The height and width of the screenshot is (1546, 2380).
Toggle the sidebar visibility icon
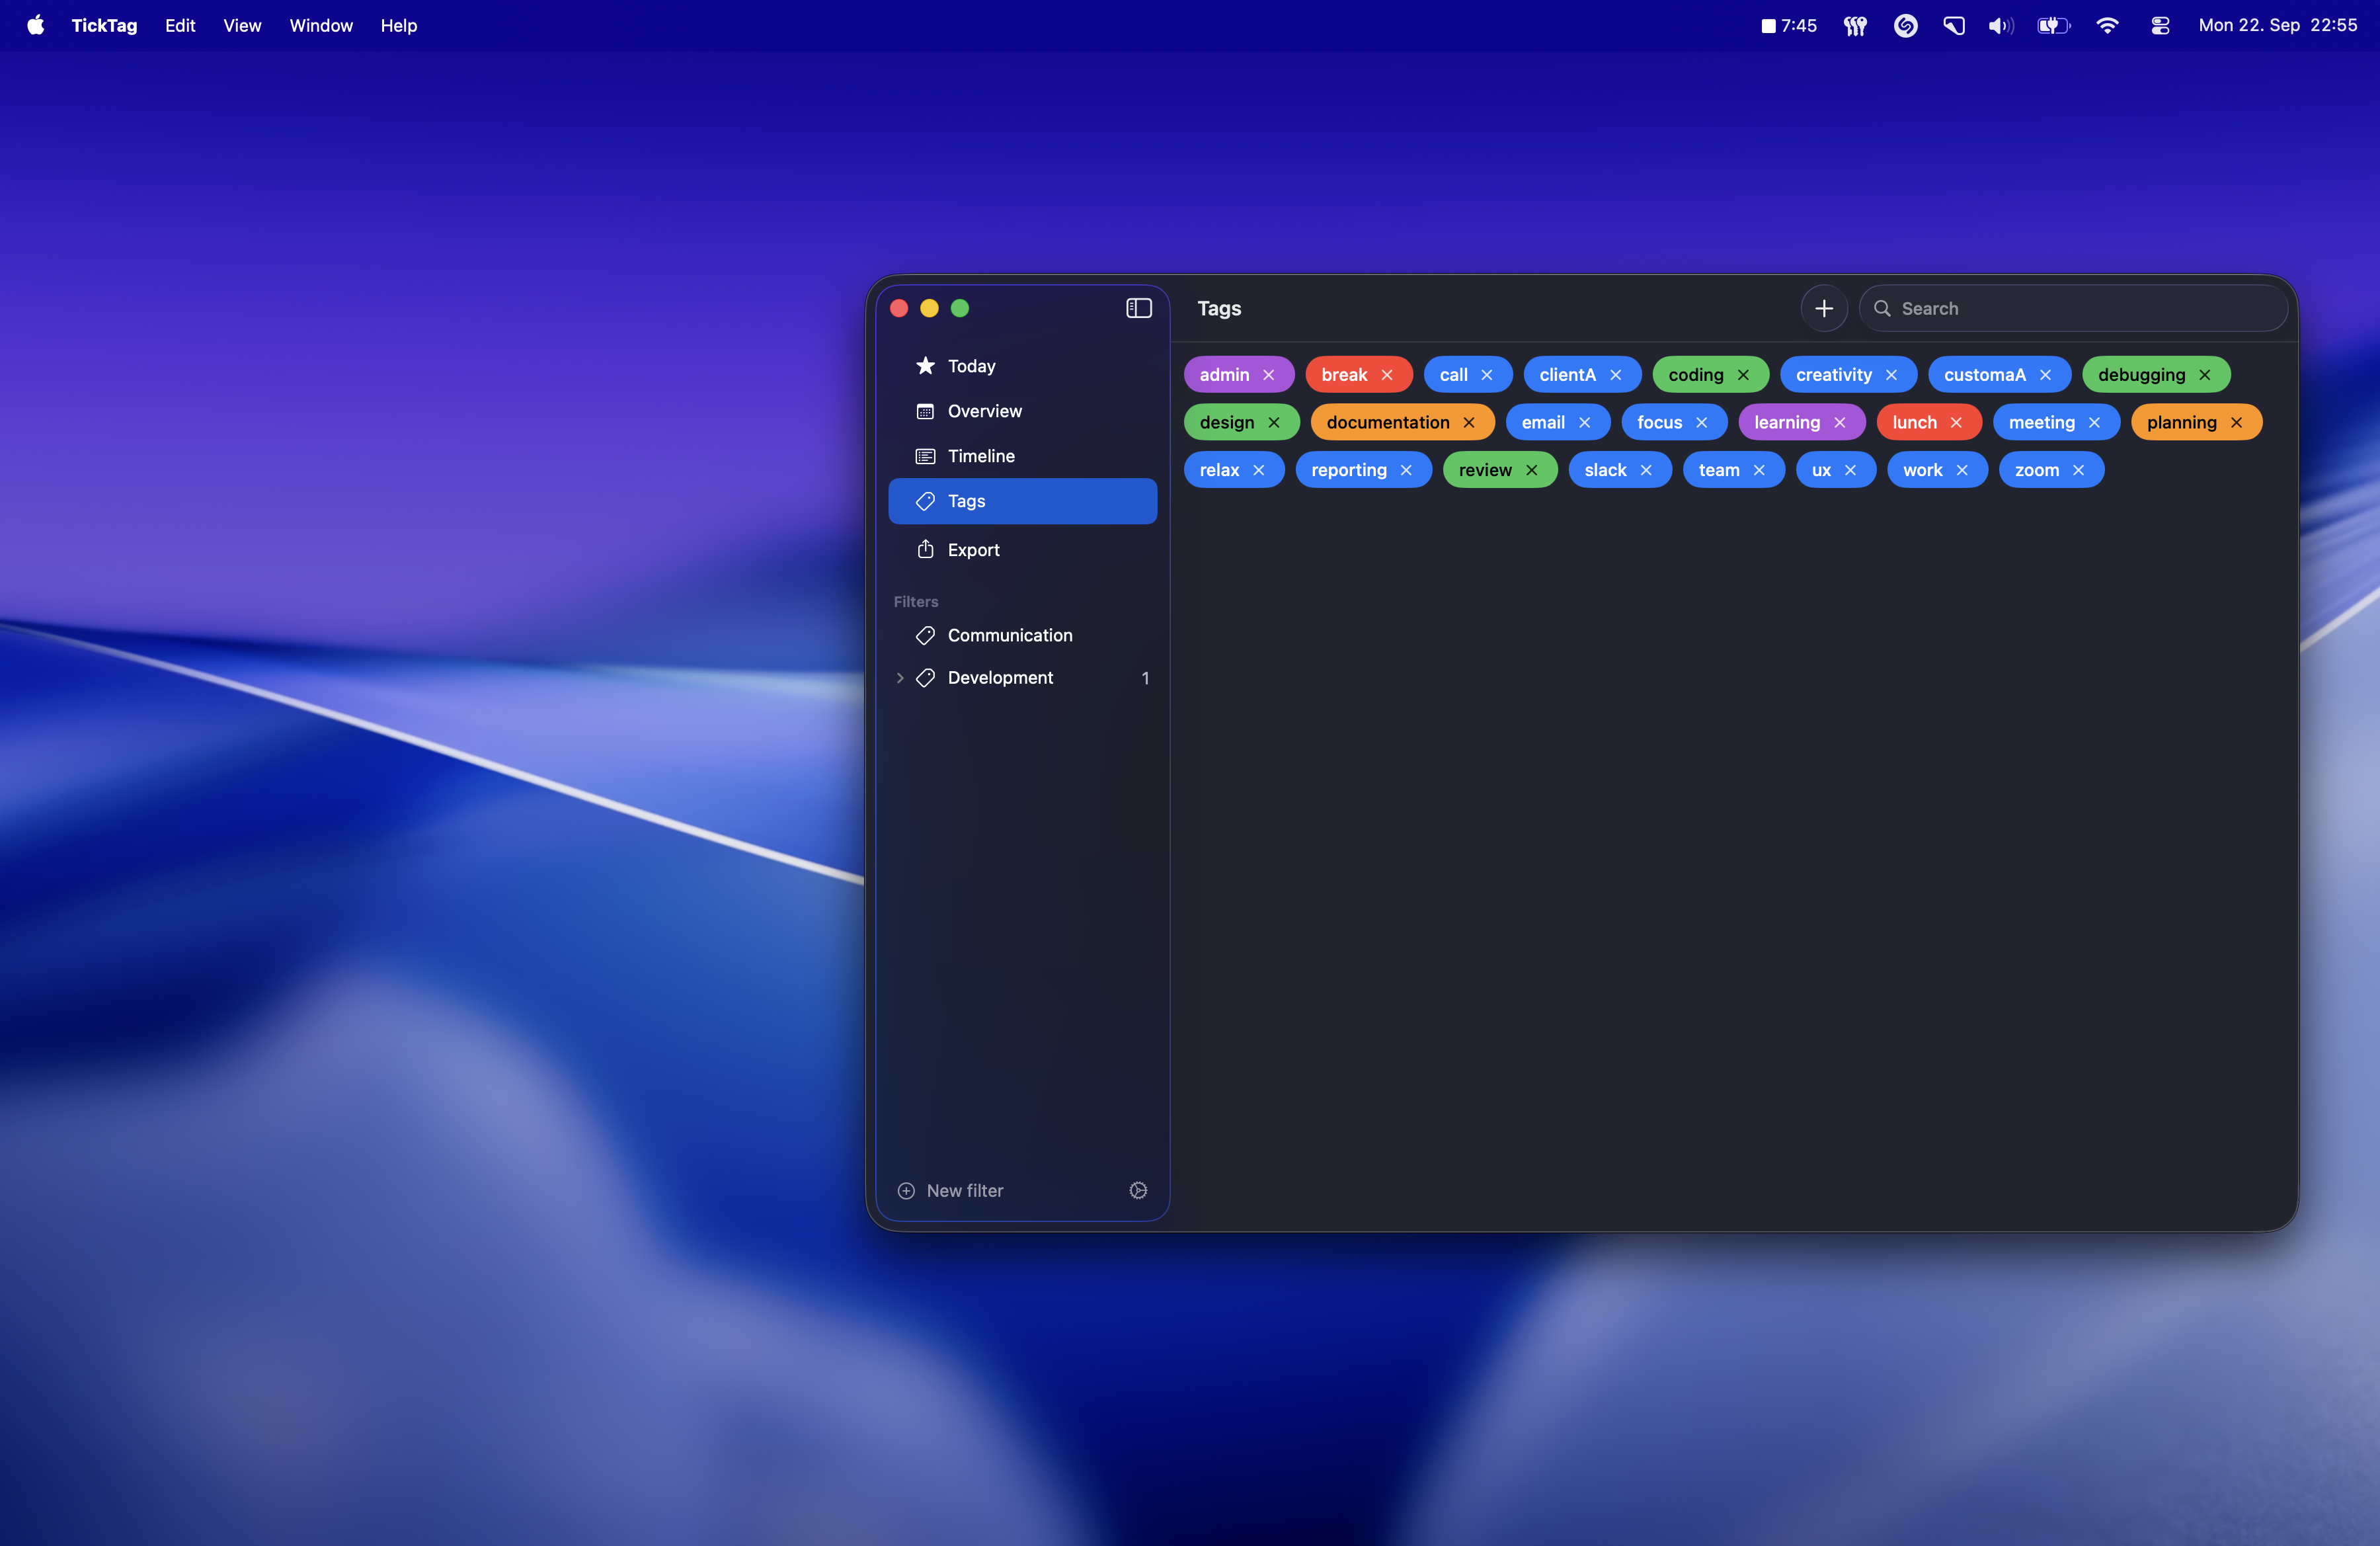click(x=1138, y=308)
